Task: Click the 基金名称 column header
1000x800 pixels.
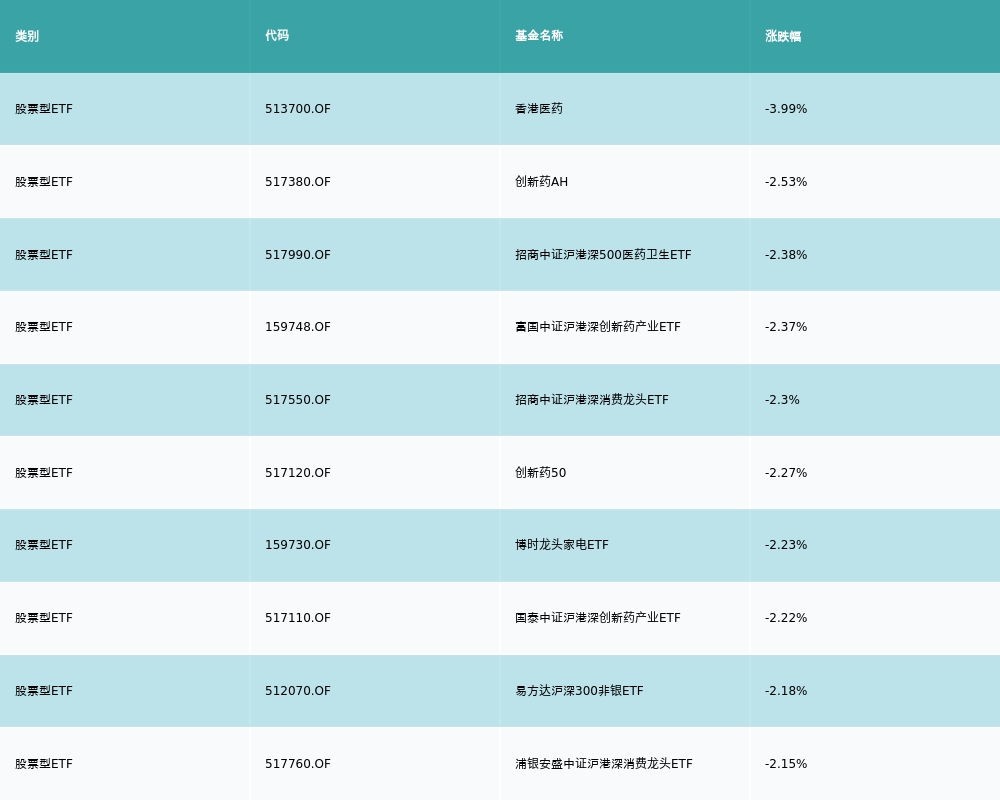Action: pyautogui.click(x=539, y=36)
